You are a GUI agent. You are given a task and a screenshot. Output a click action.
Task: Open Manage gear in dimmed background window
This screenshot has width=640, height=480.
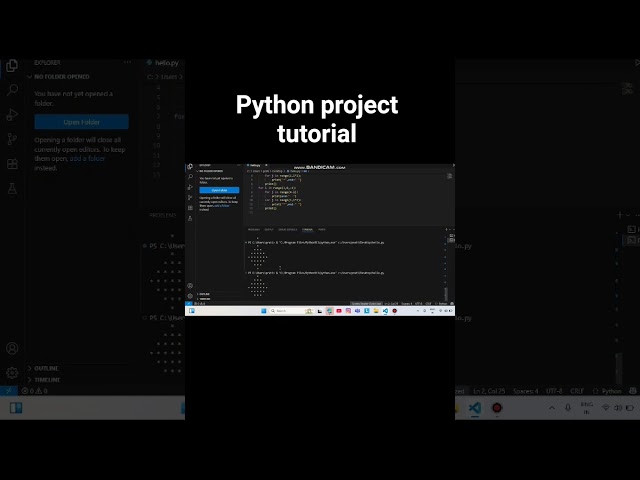point(12,373)
